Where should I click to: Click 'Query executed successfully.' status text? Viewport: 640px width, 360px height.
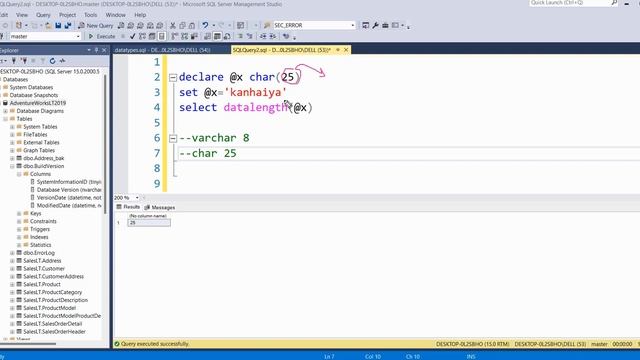[x=155, y=344]
